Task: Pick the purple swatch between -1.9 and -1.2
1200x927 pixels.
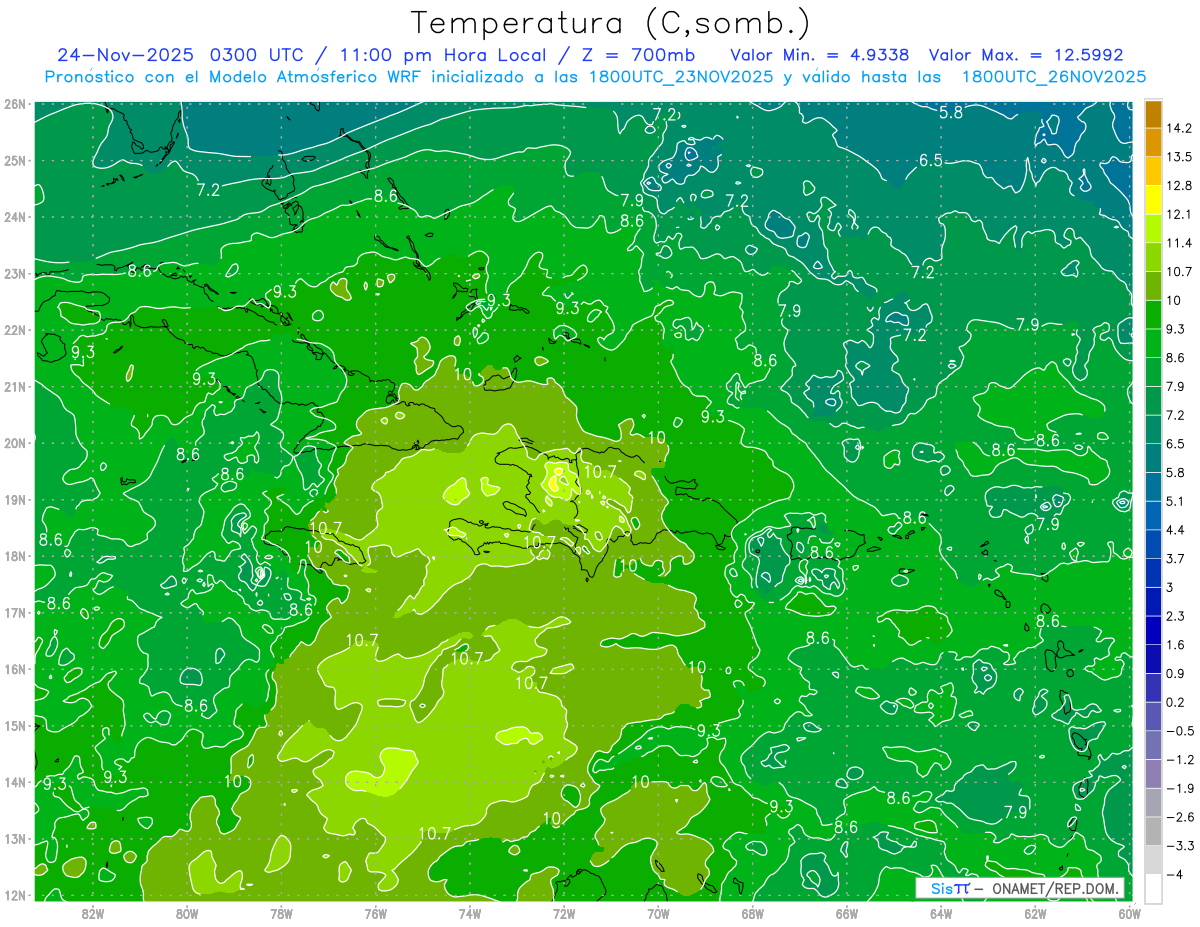Action: 1153,773
